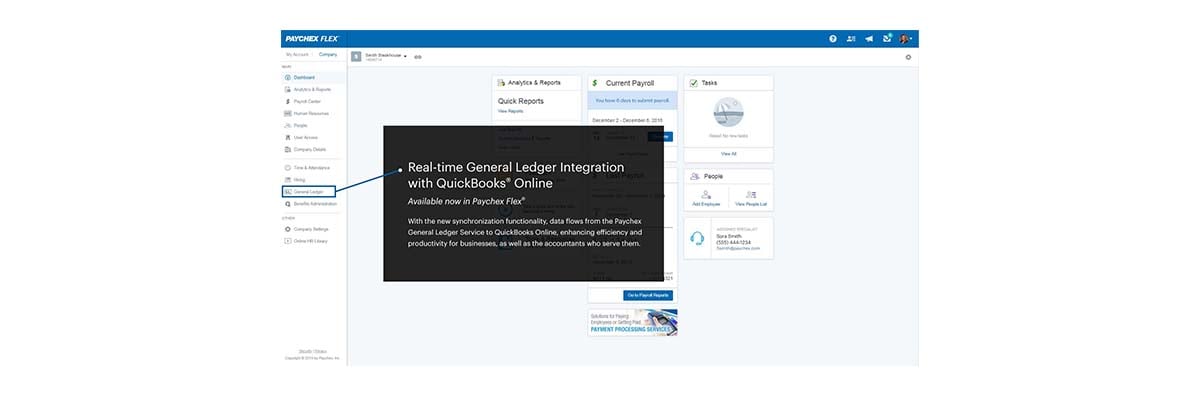Click the Analytics & Reports card header icon
Image resolution: width=1200 pixels, height=400 pixels.
501,83
